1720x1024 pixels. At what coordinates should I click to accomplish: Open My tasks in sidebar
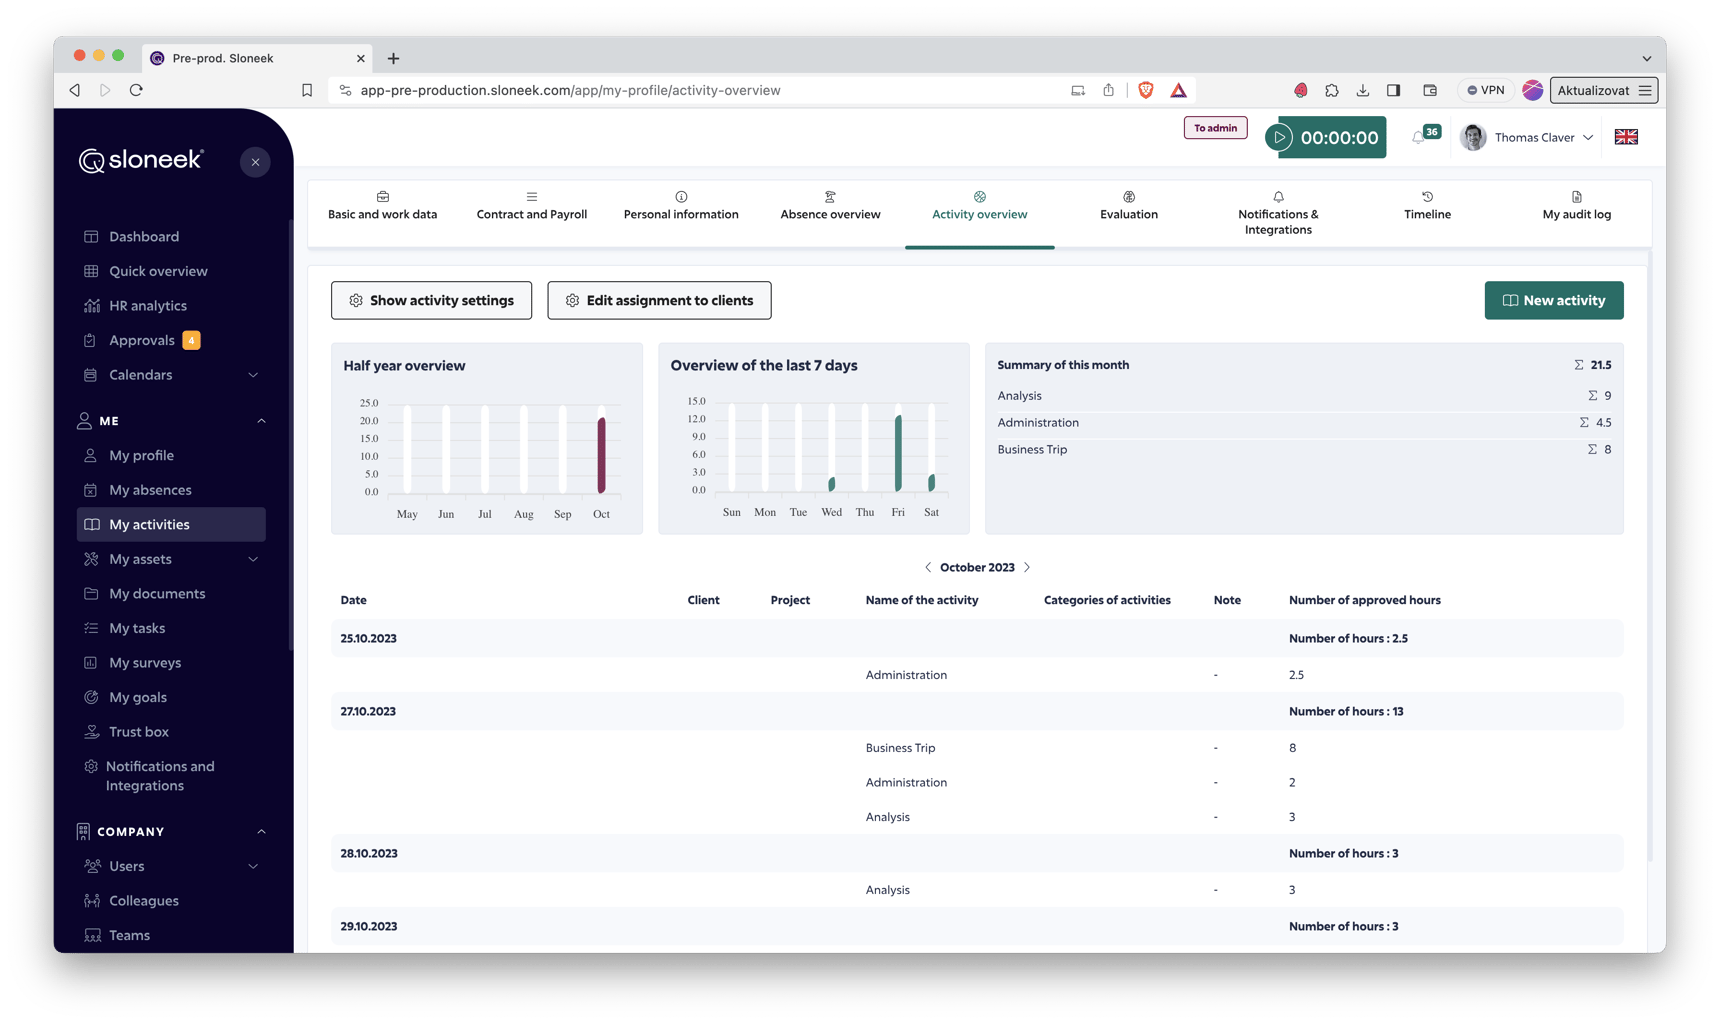click(137, 628)
